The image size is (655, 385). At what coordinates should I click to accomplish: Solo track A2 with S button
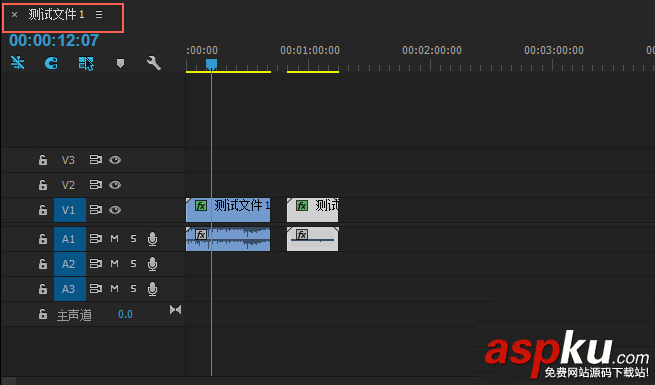point(133,264)
